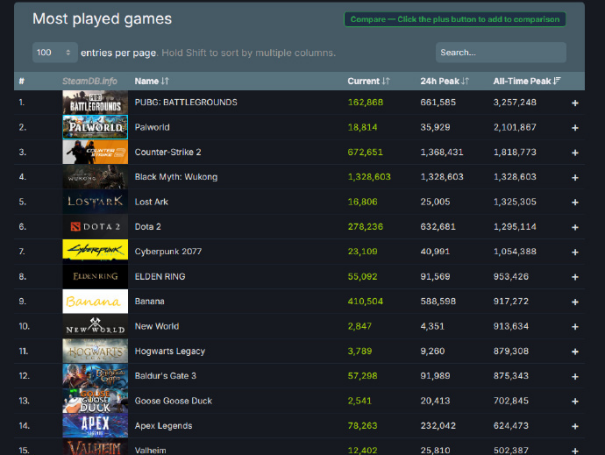Add Cyberpunk 2077 to comparison with plus
This screenshot has height=455, width=605.
(x=575, y=252)
